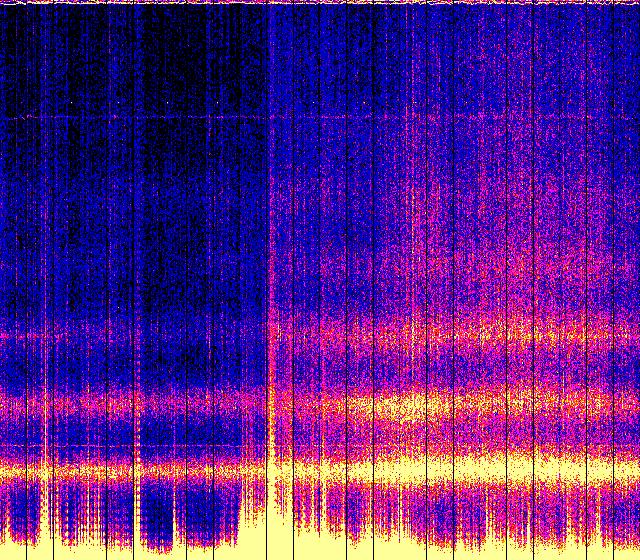
Task: Click the solid yellow strip along the bottom edge
Action: [x=320, y=552]
